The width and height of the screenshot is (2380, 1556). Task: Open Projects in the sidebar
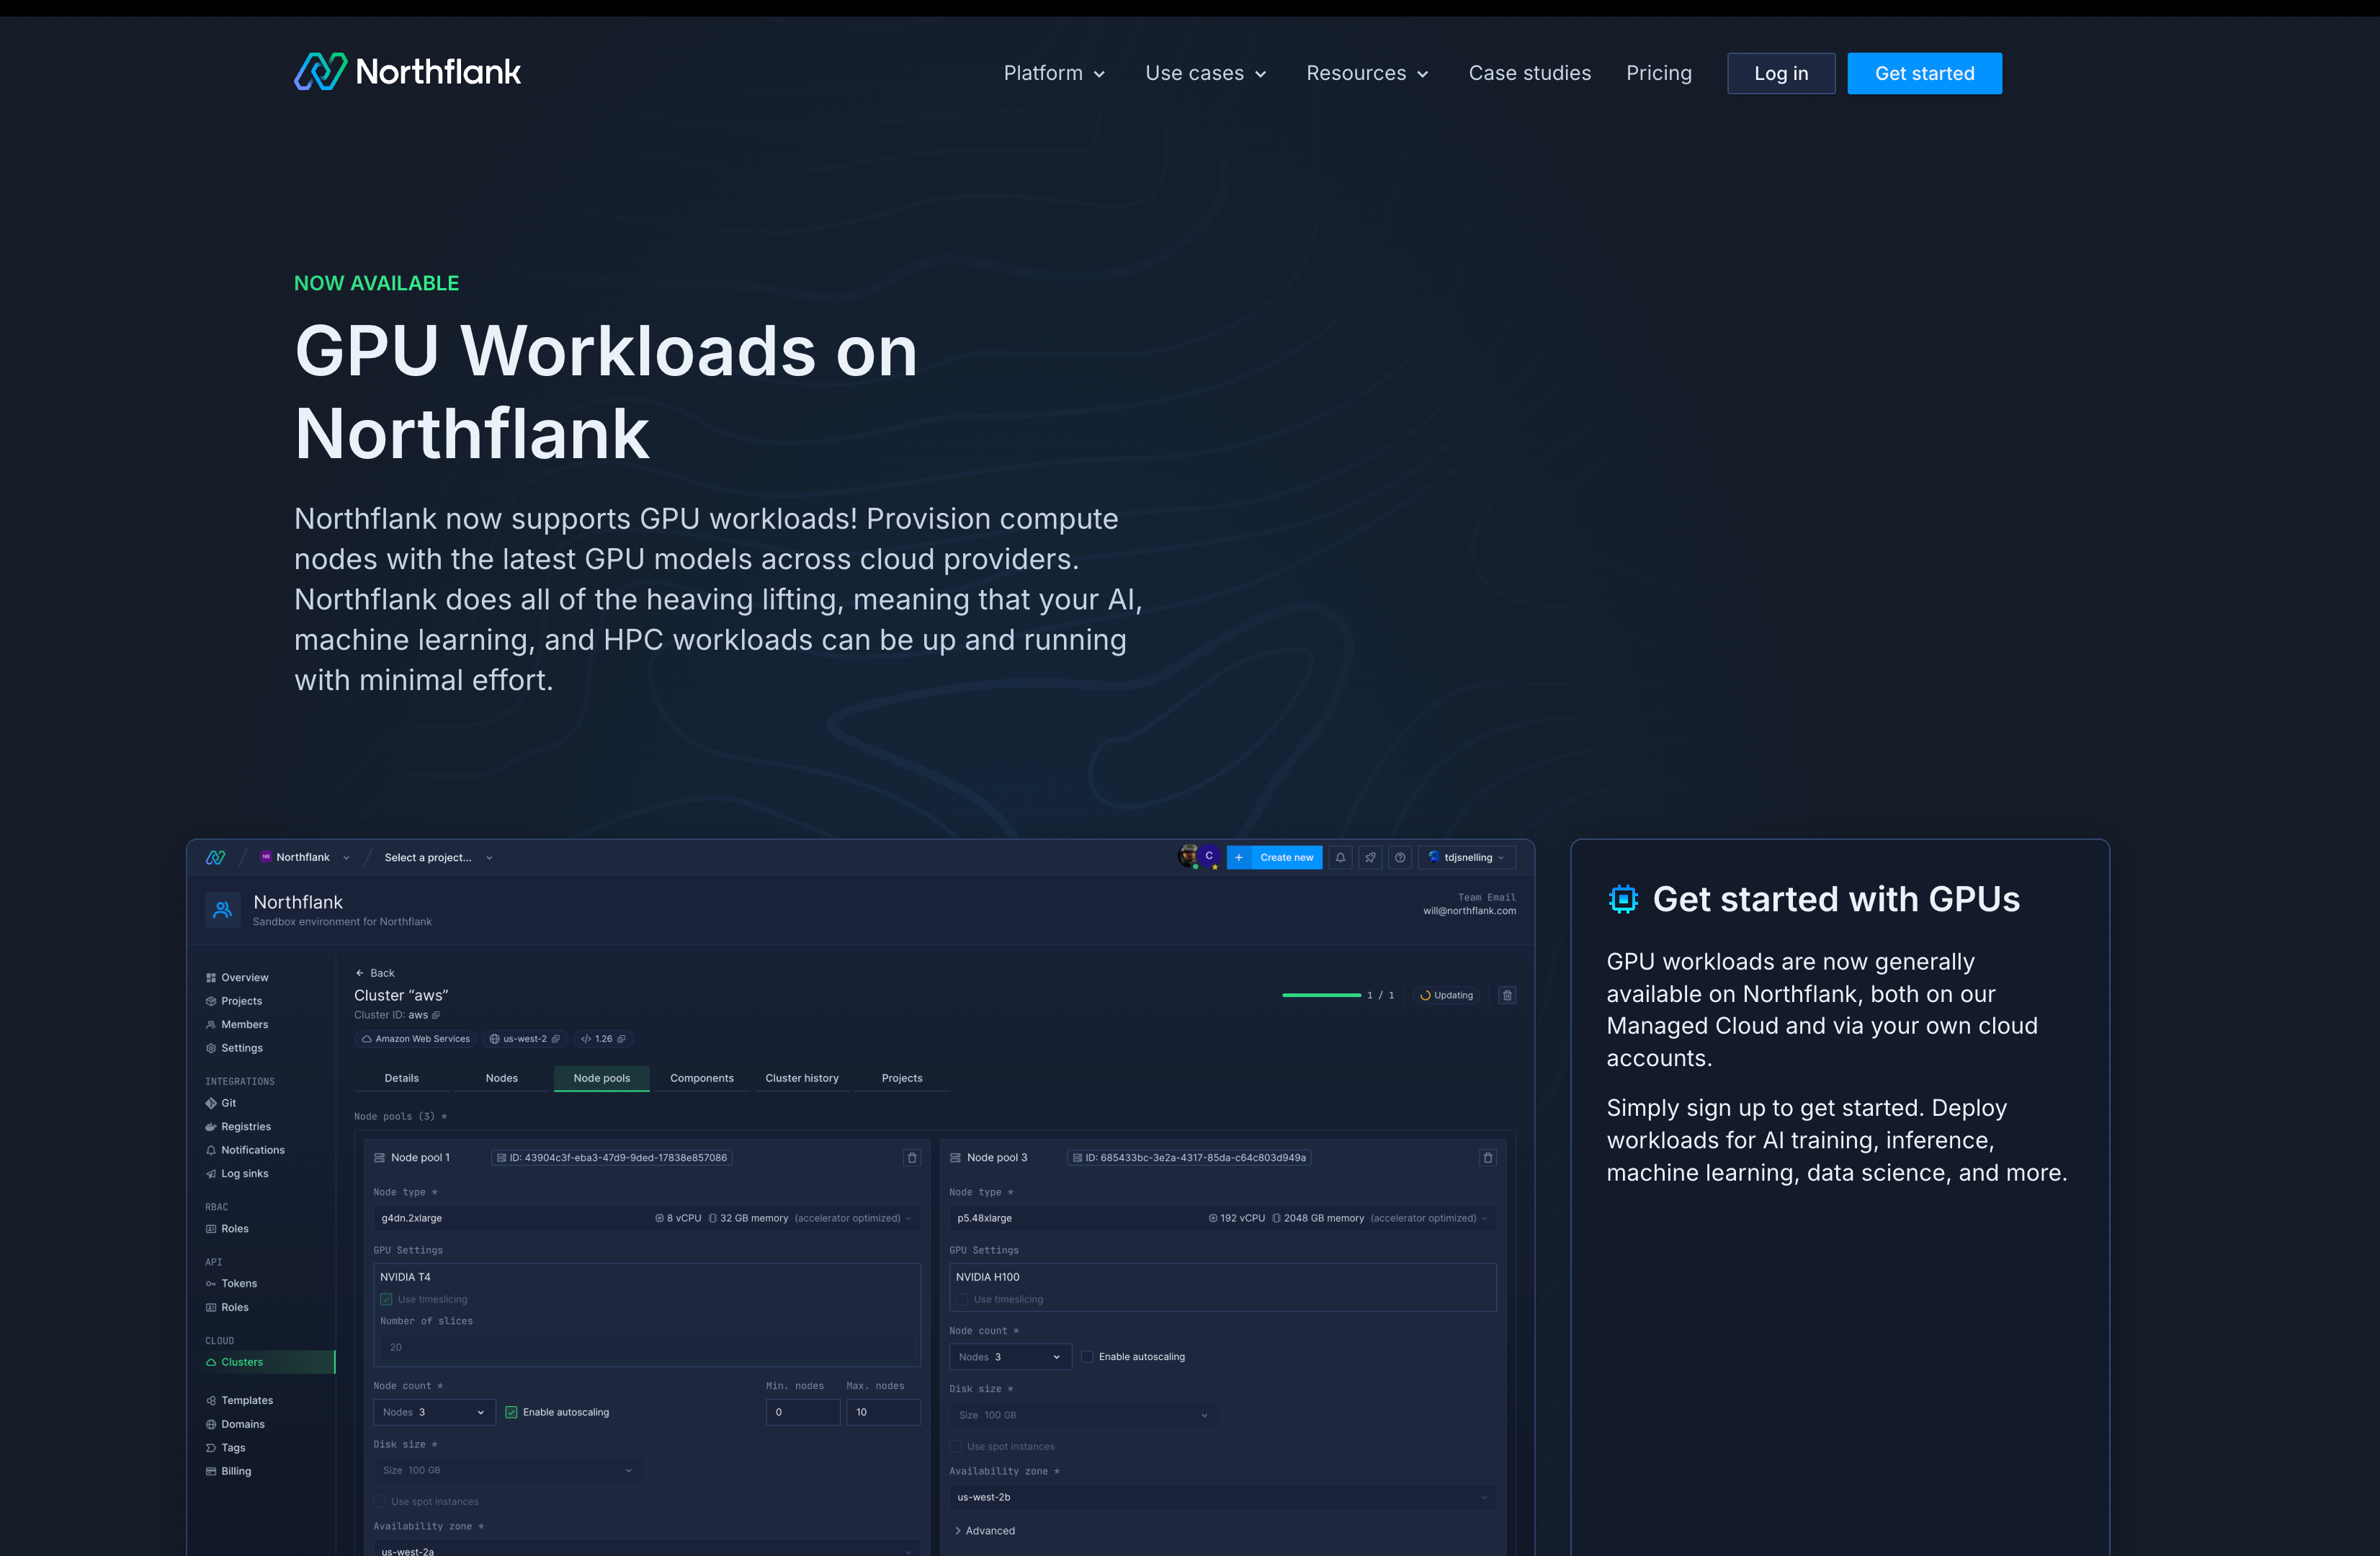[234, 1001]
